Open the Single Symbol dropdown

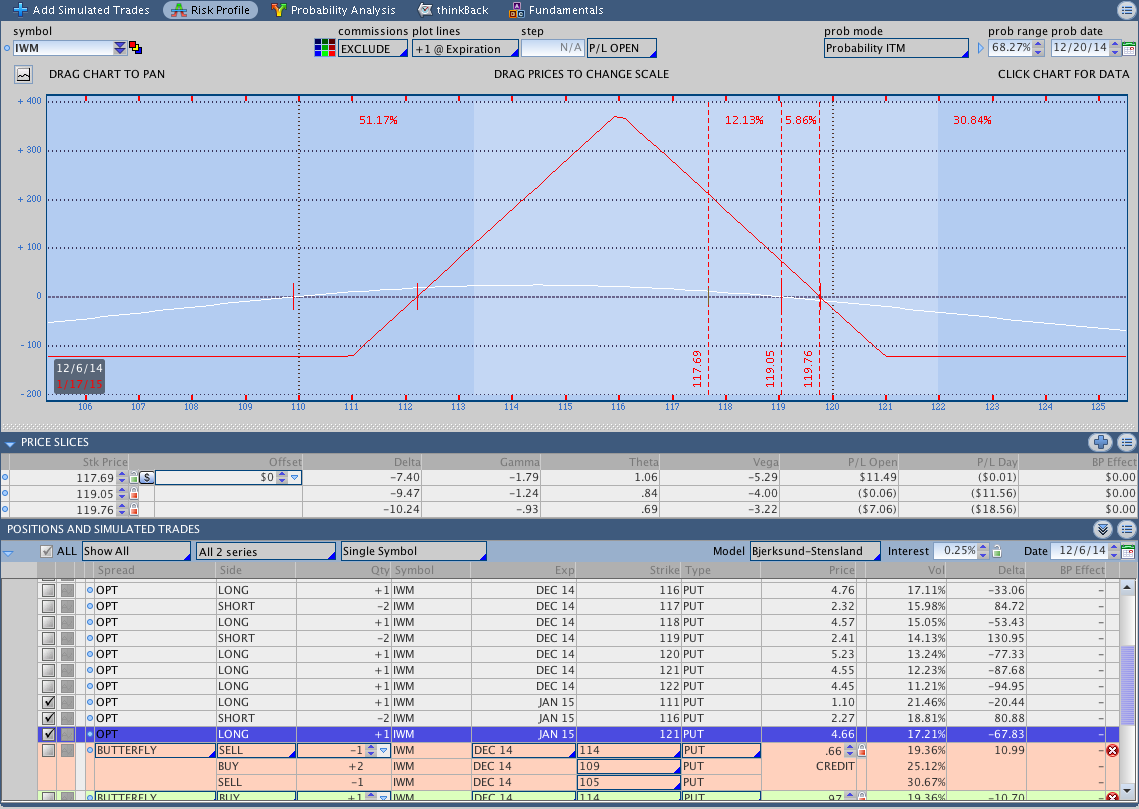pos(414,551)
